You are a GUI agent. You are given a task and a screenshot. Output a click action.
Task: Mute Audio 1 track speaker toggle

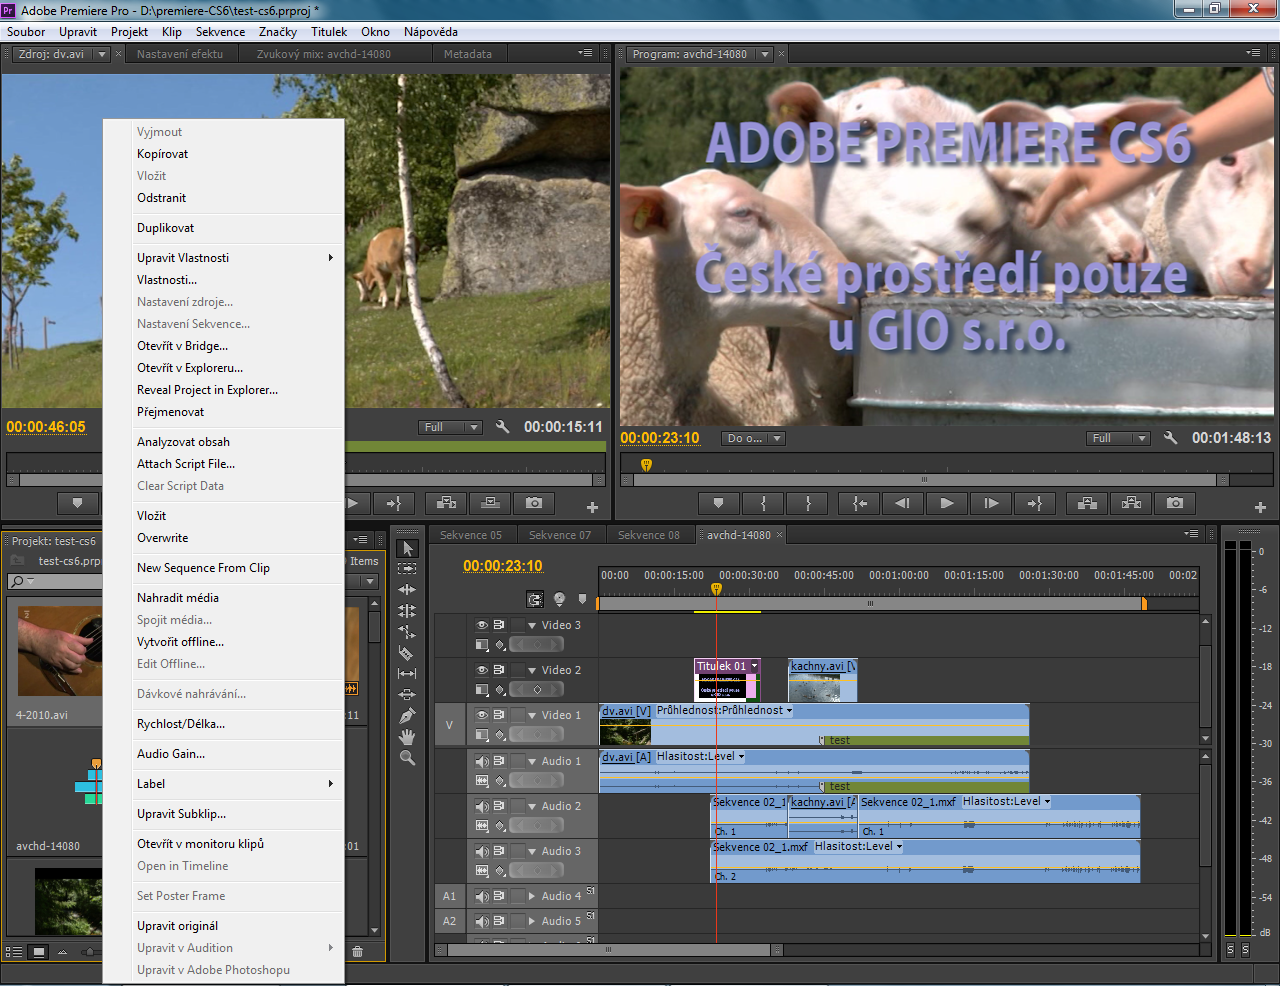482,761
